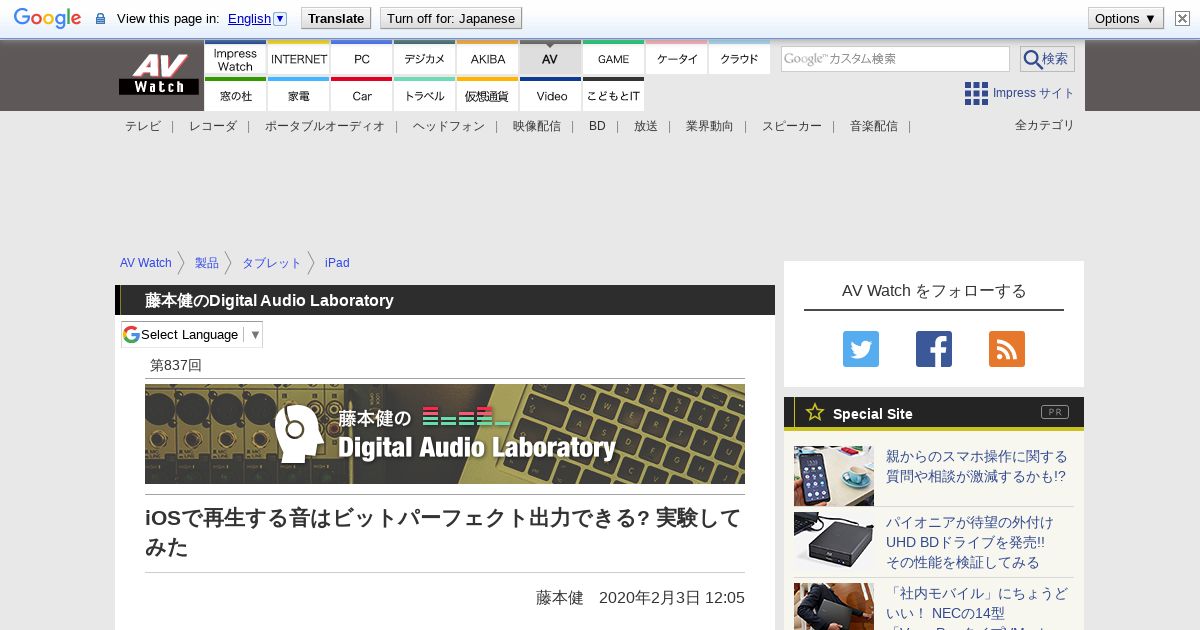Open the PC tab
Screen dimensions: 1200x630
tap(362, 59)
